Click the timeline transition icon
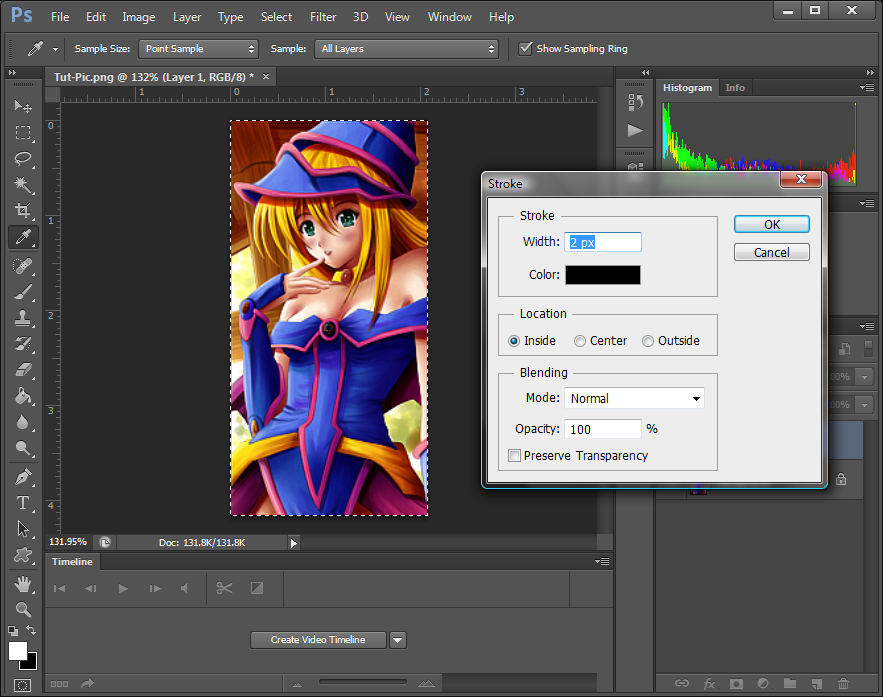The width and height of the screenshot is (883, 697). pyautogui.click(x=257, y=588)
